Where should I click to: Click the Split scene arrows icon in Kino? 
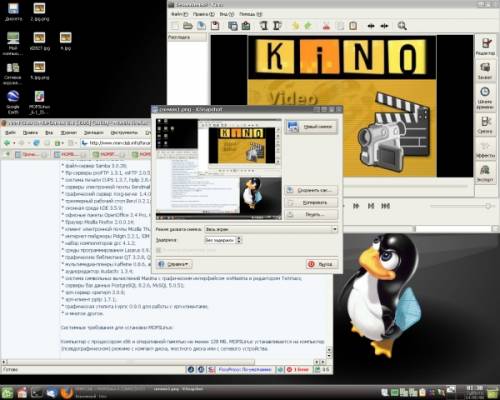click(x=371, y=26)
